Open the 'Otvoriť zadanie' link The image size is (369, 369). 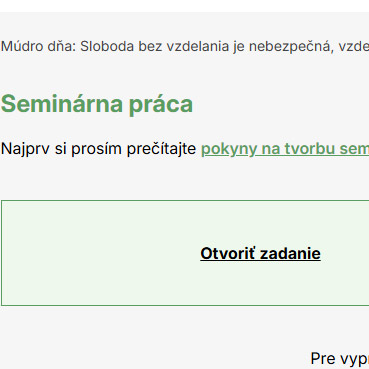(260, 254)
